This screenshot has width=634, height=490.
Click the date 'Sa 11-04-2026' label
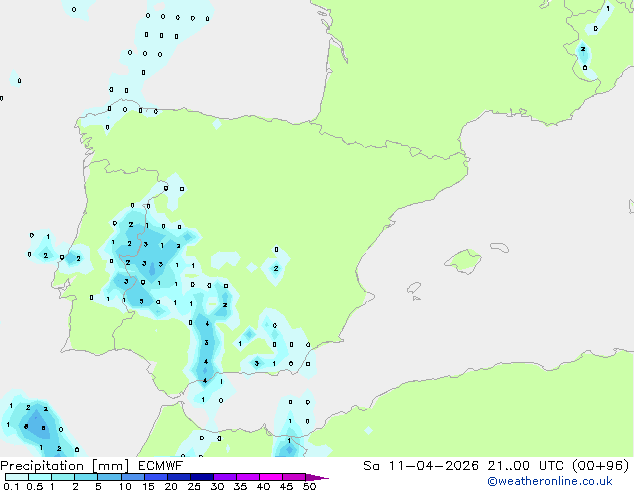(x=421, y=466)
